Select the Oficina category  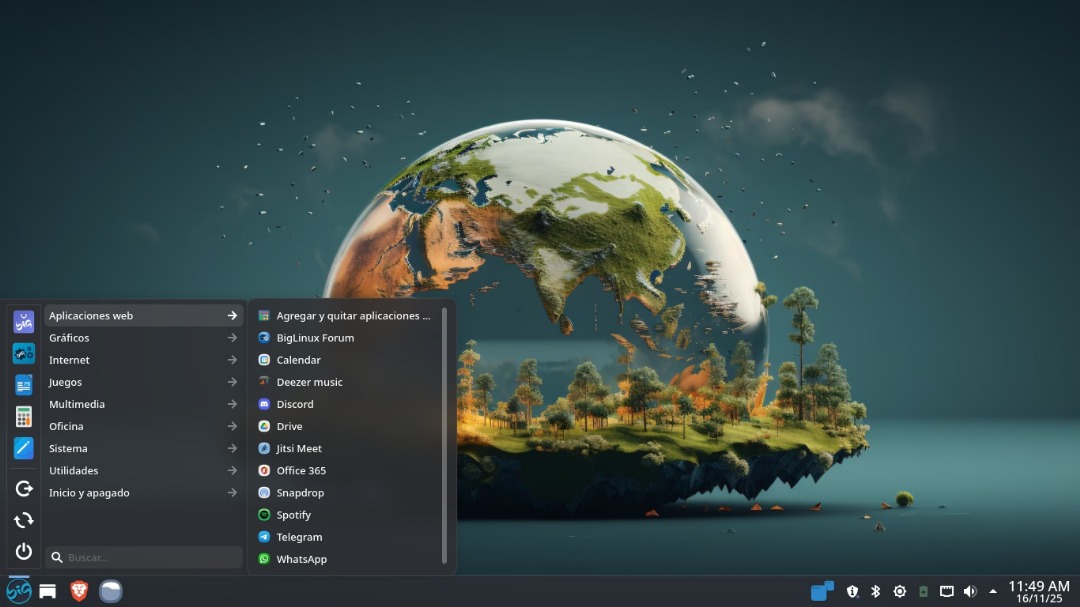(x=144, y=426)
